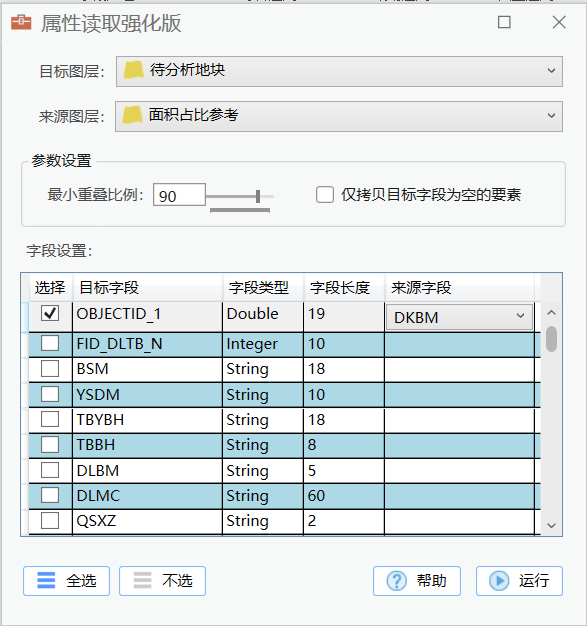587x626 pixels.
Task: Click the 运行 button
Action: pyautogui.click(x=519, y=580)
